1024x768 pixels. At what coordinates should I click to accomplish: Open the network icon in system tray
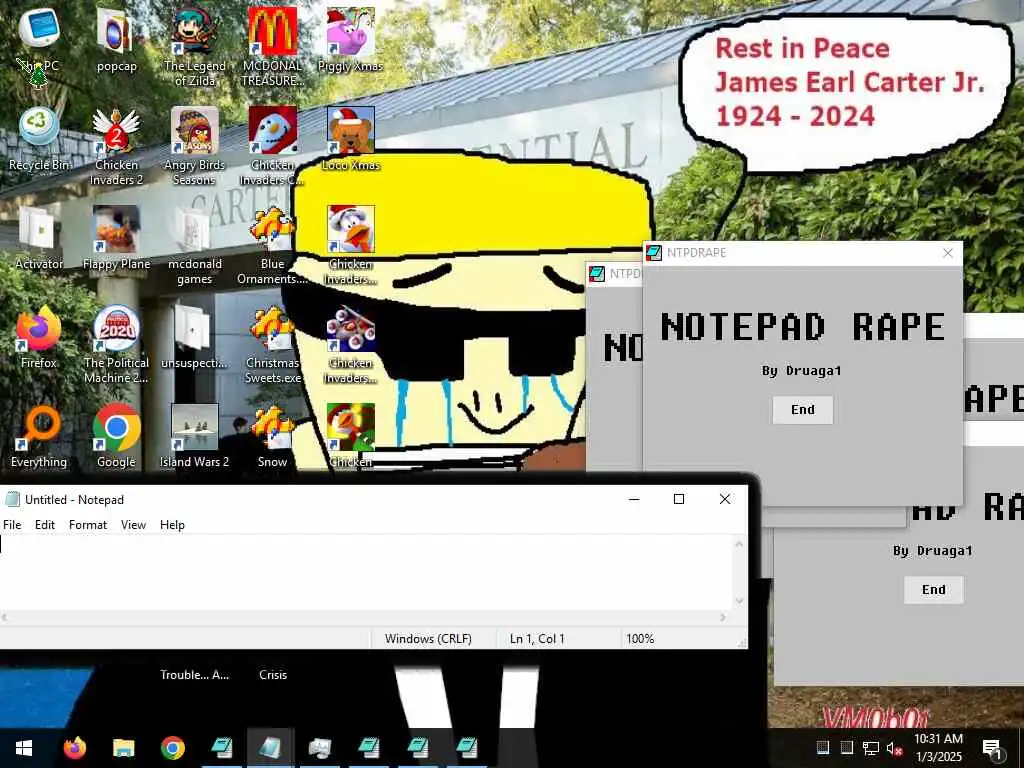point(871,748)
